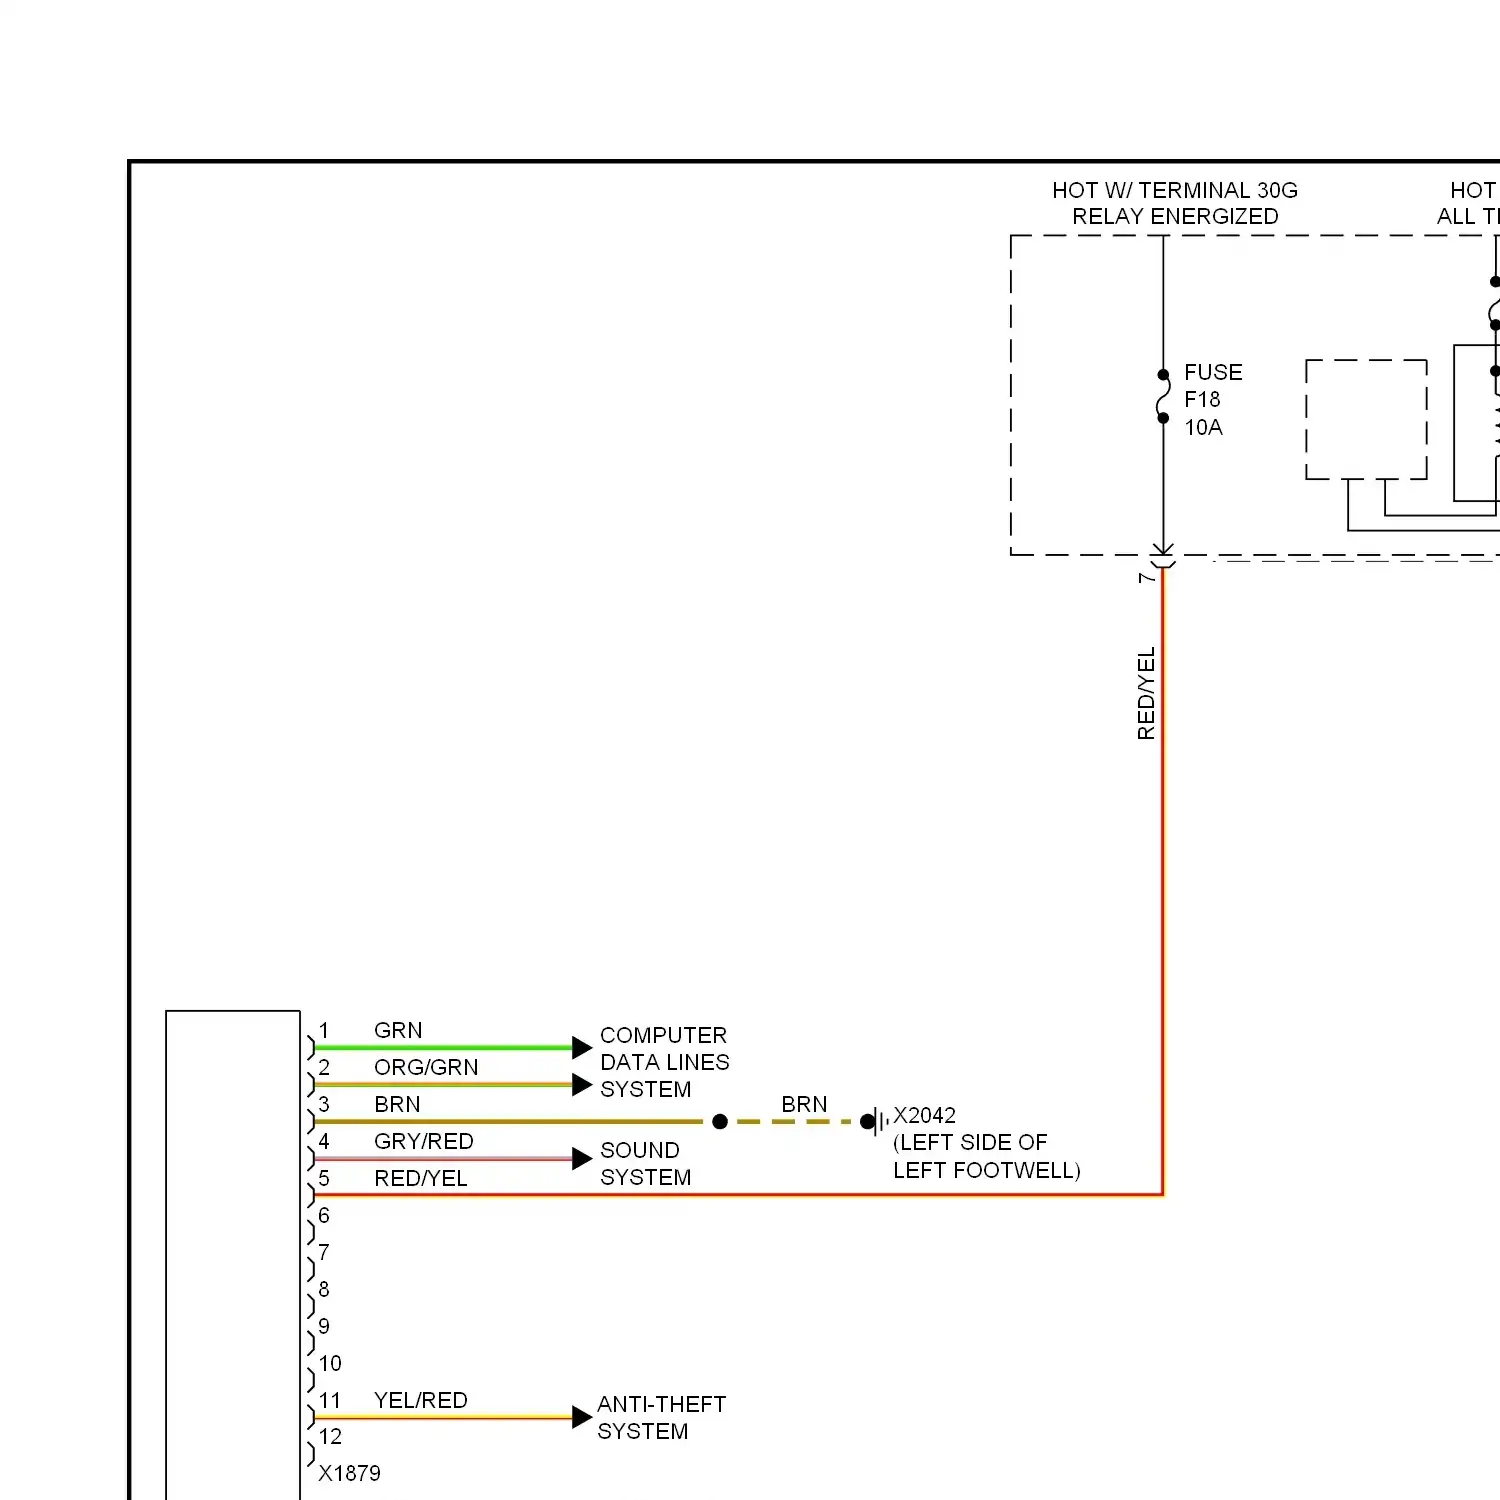The width and height of the screenshot is (1500, 1500).
Task: Click pin number 8 on connector X1879
Action: (324, 1289)
